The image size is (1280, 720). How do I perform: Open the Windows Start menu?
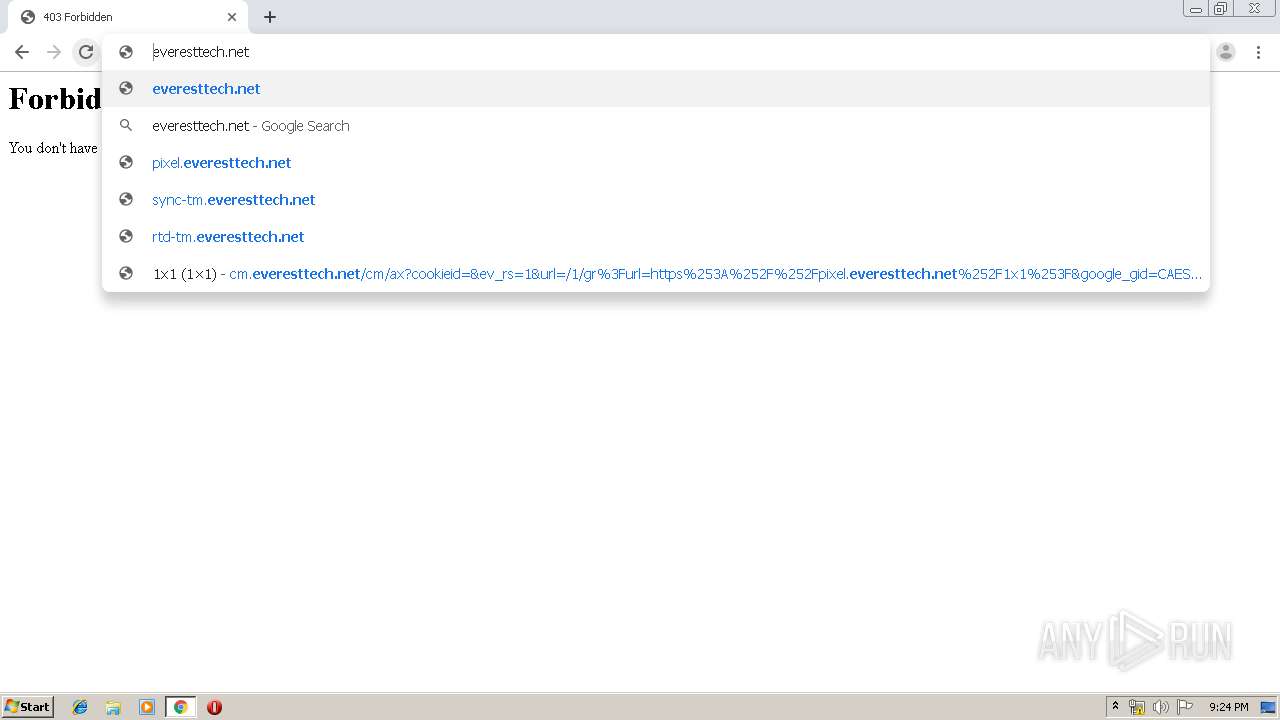point(27,707)
